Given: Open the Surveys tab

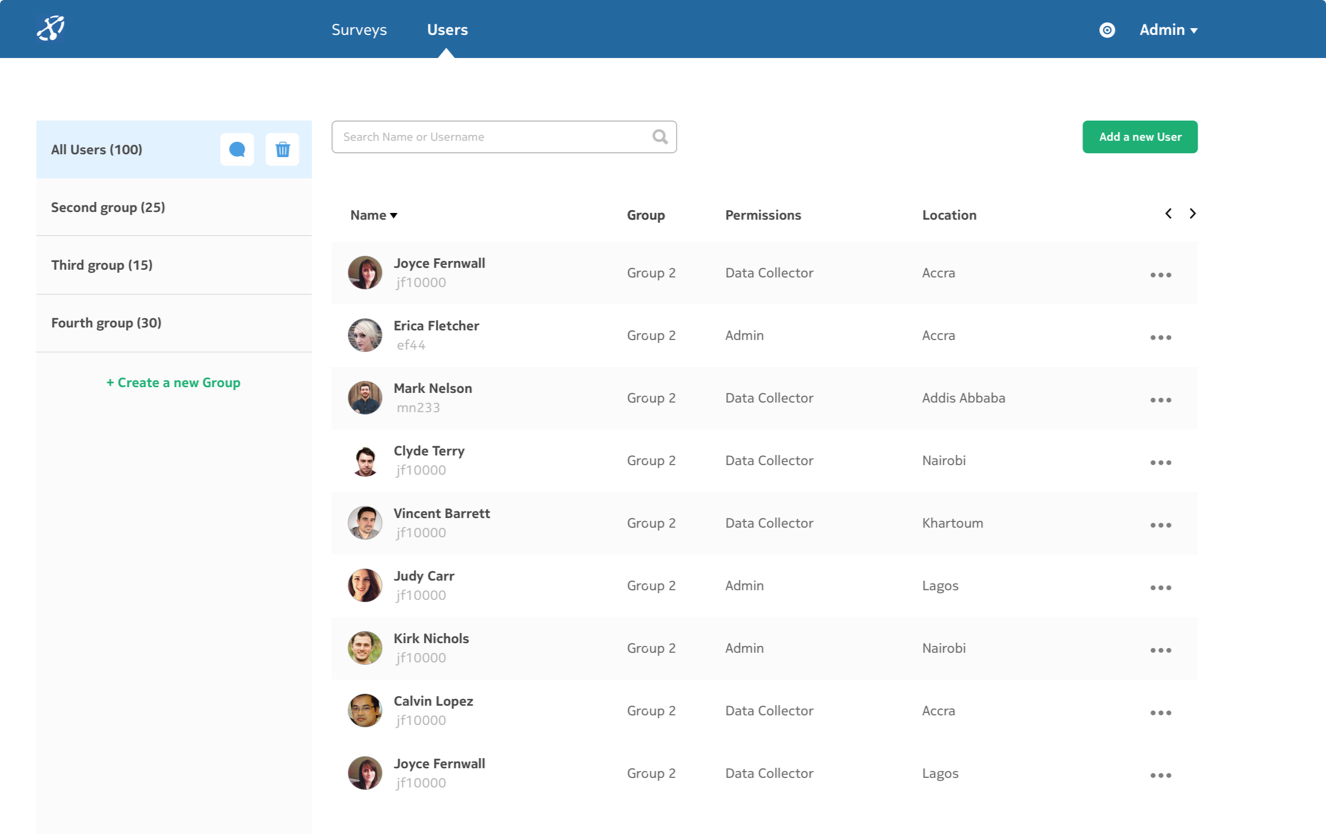Looking at the screenshot, I should pyautogui.click(x=359, y=30).
